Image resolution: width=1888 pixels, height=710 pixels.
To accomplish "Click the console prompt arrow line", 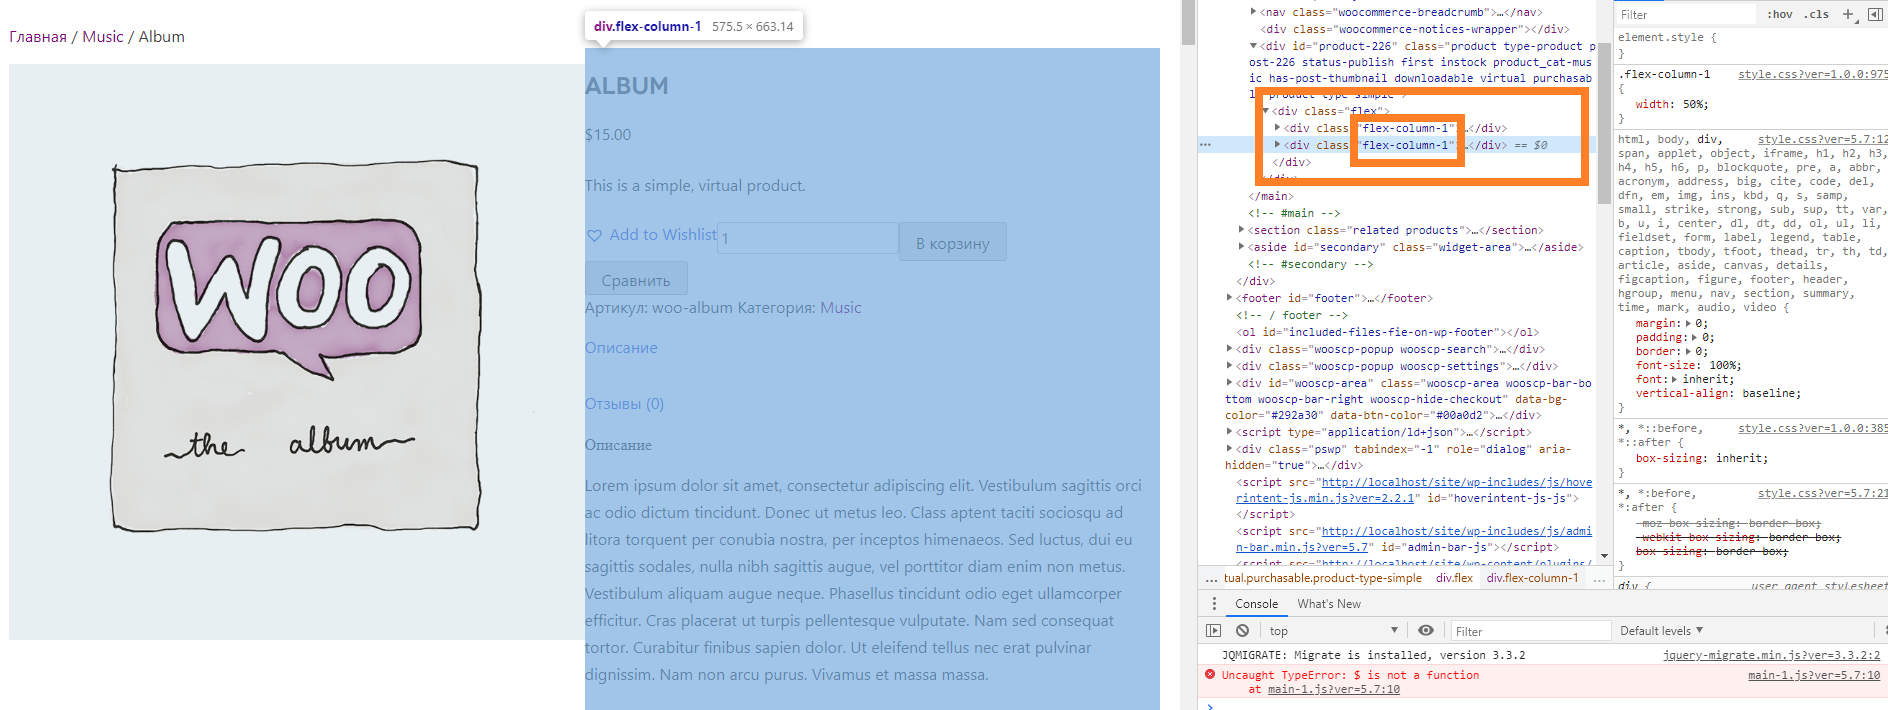I will point(1543,705).
